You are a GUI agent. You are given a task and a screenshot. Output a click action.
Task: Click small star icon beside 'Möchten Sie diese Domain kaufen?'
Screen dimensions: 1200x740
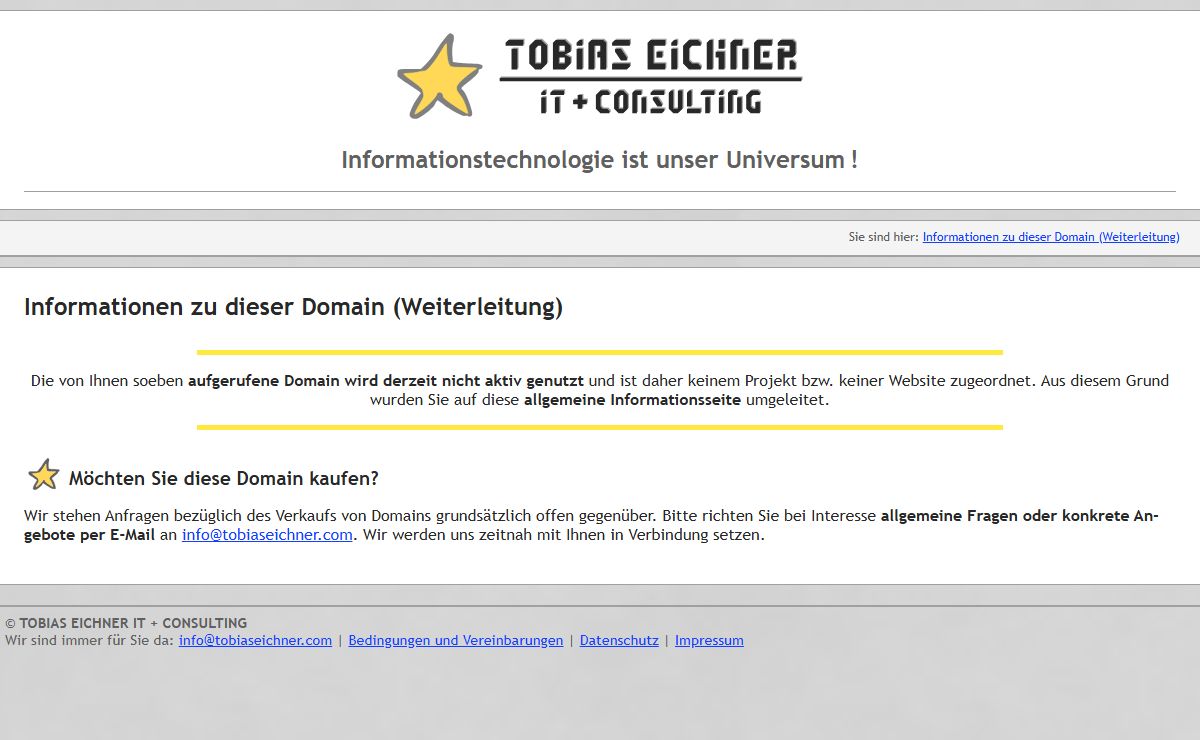pyautogui.click(x=44, y=475)
